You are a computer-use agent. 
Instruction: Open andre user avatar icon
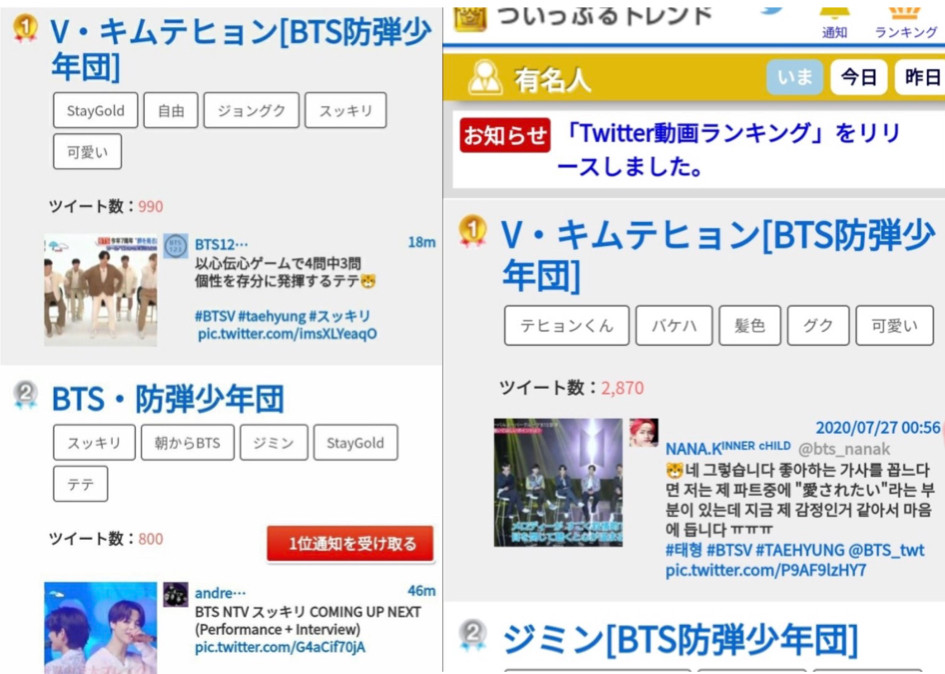(176, 594)
